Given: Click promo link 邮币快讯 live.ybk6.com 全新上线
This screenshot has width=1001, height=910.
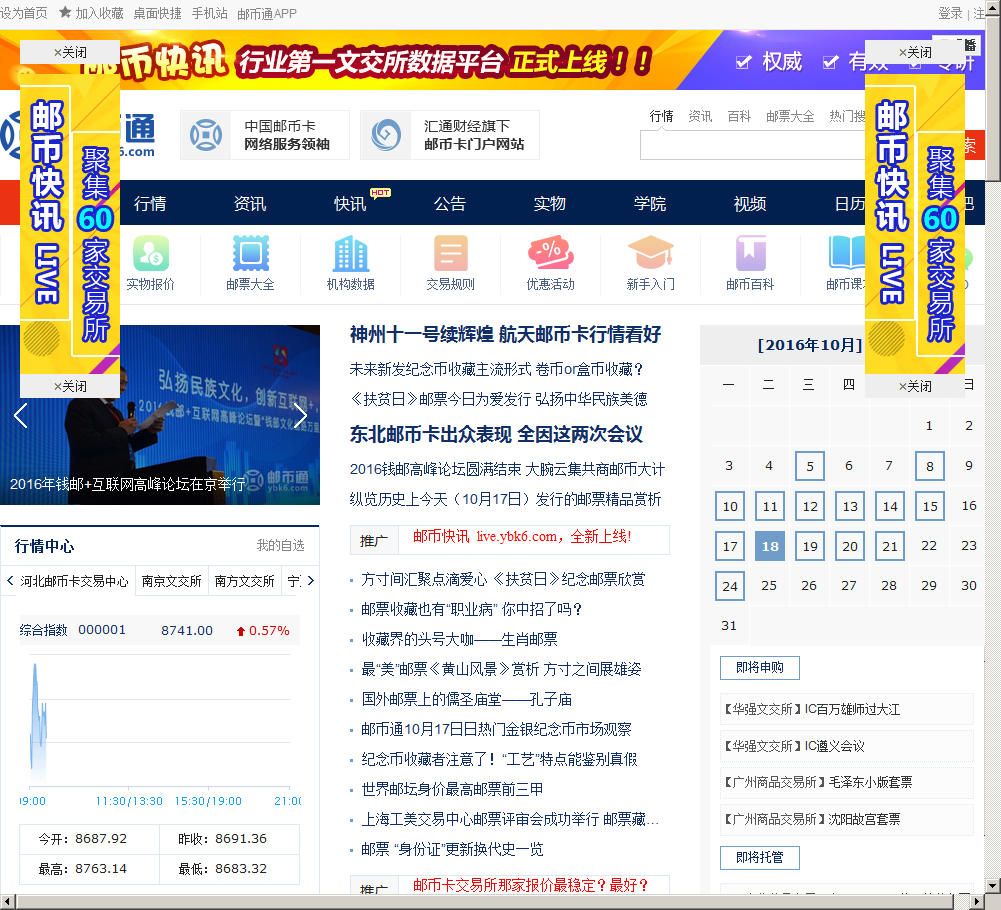Looking at the screenshot, I should (522, 536).
